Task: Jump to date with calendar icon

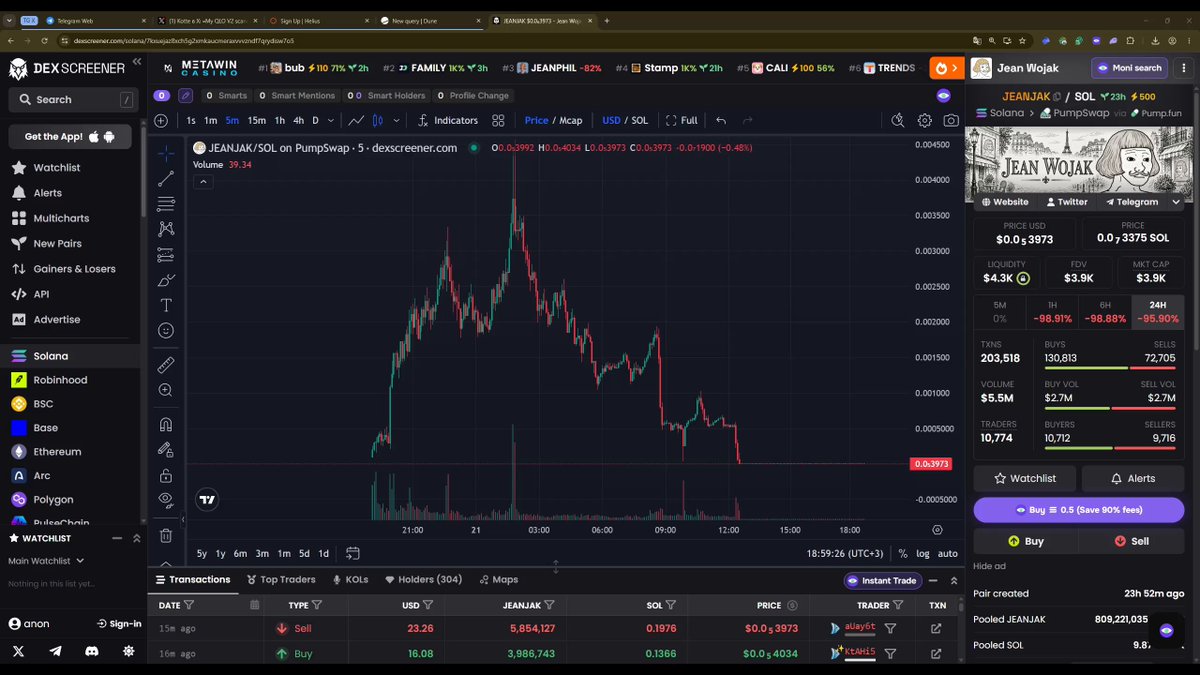Action: point(352,553)
